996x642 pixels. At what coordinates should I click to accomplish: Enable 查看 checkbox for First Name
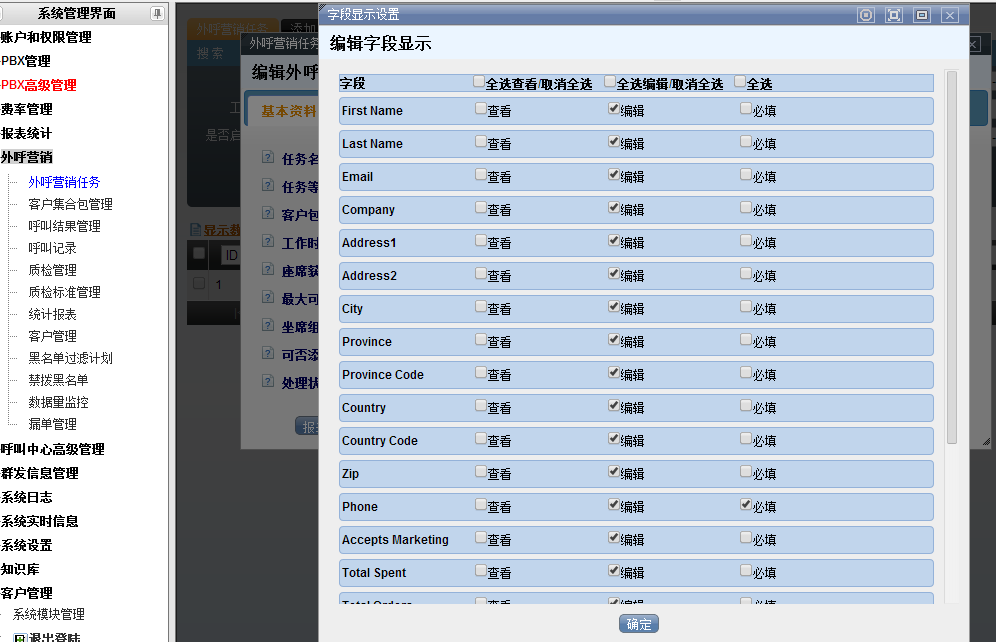[481, 109]
